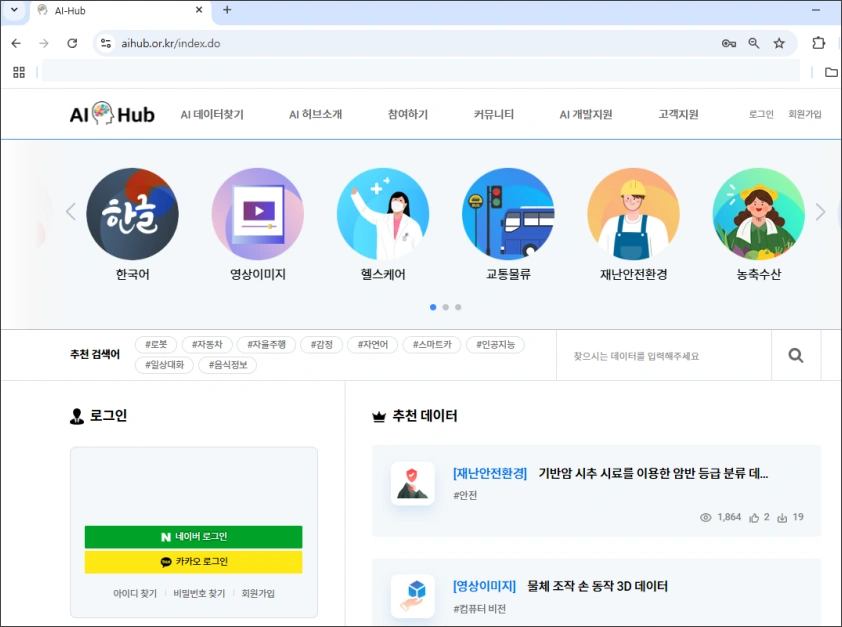Click the 네이버 로그인 button

[x=193, y=537]
